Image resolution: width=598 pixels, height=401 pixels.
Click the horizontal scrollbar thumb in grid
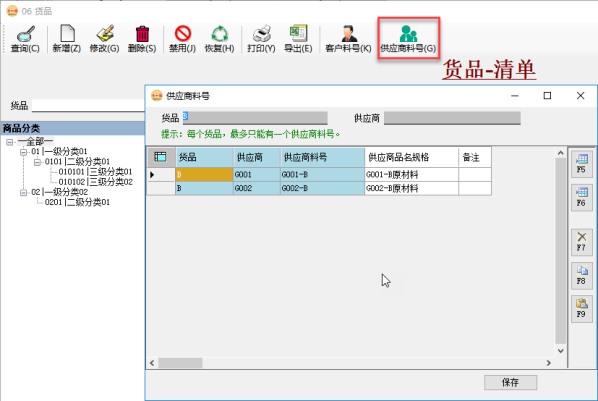(x=180, y=363)
